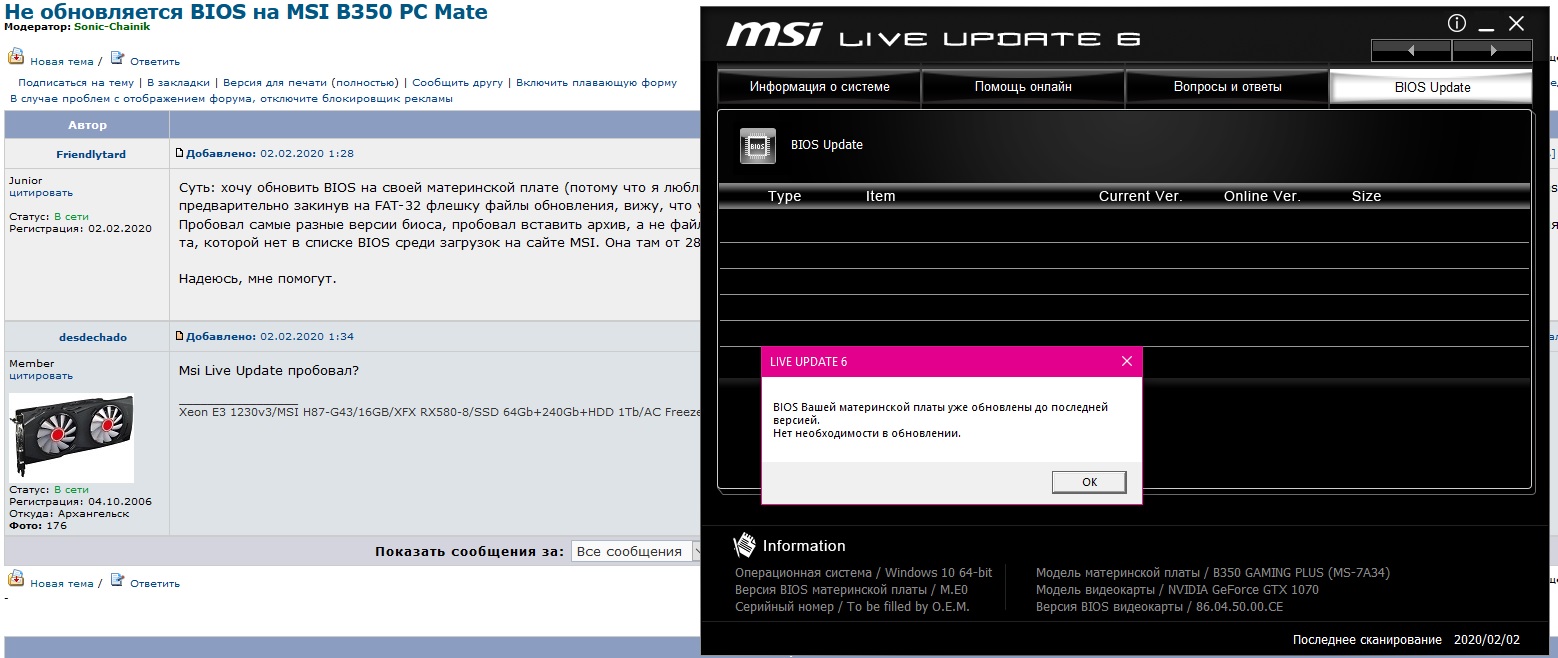Close the MSI Live Update window
This screenshot has width=1558, height=658.
1517,23
